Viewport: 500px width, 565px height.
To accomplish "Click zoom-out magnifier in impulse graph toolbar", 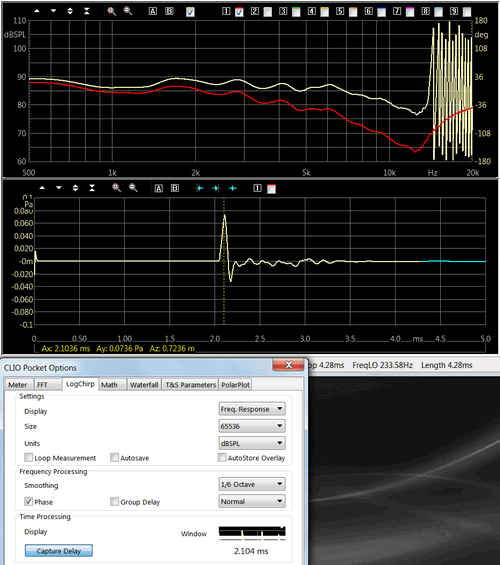I will point(133,188).
